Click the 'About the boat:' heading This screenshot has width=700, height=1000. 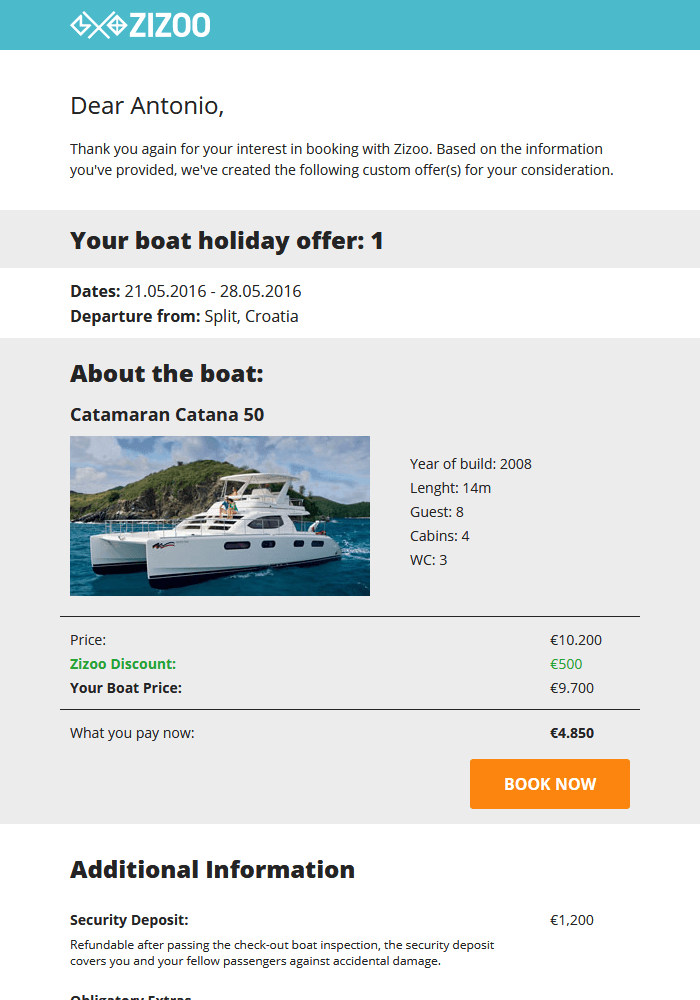click(x=167, y=374)
